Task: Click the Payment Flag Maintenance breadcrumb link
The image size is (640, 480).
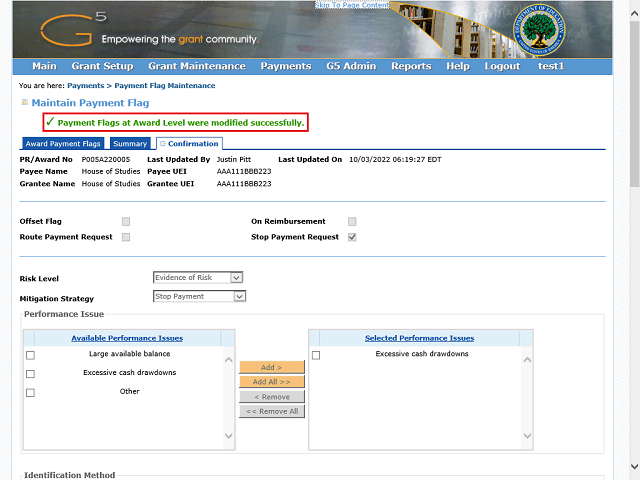Action: (165, 86)
